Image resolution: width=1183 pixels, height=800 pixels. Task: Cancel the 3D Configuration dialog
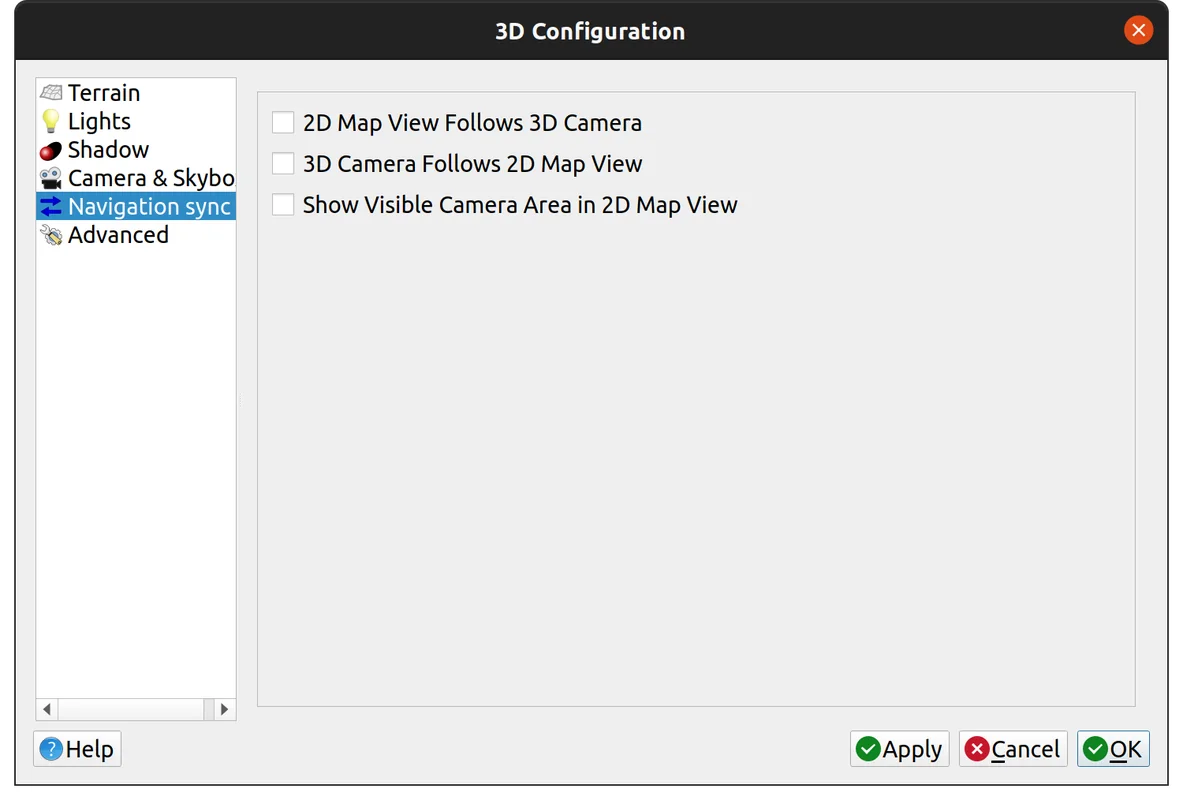coord(1012,749)
